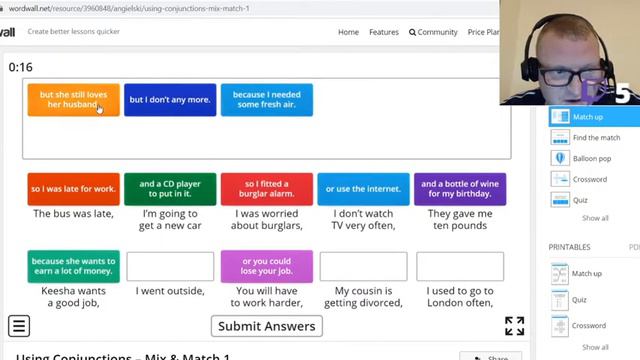Select the 'and a CD player' tile
The image size is (640, 360).
point(170,189)
